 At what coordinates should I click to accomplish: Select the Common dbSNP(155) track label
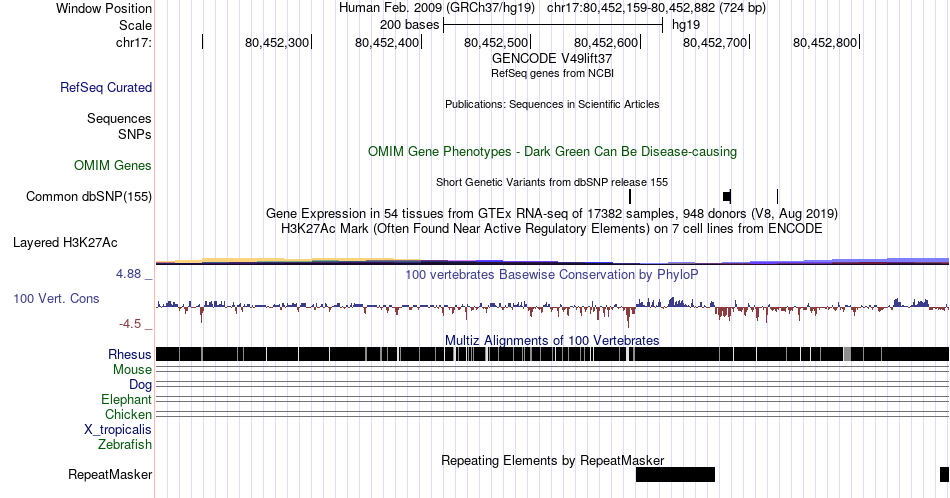coord(89,196)
